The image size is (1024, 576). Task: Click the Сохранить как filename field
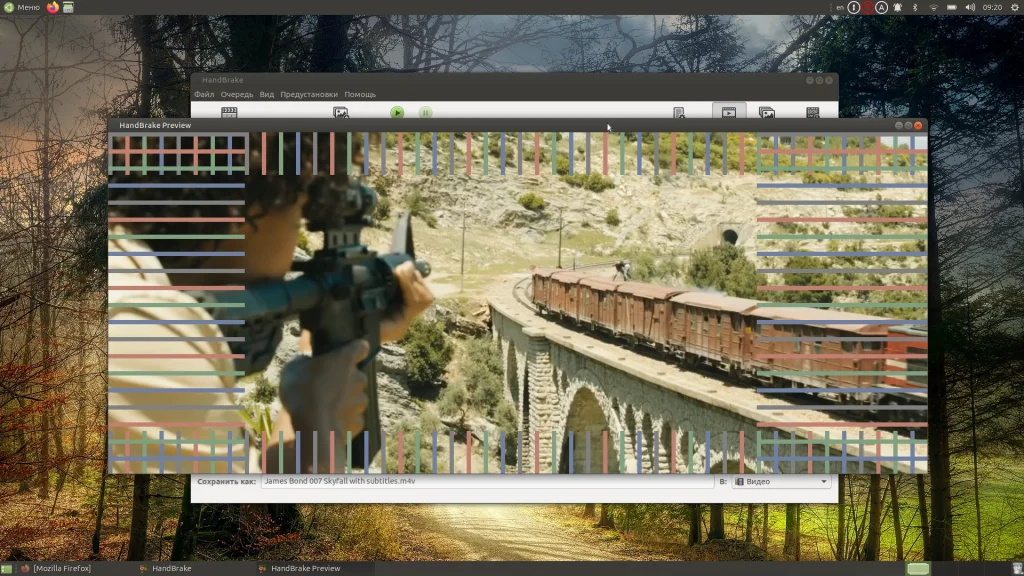point(487,481)
